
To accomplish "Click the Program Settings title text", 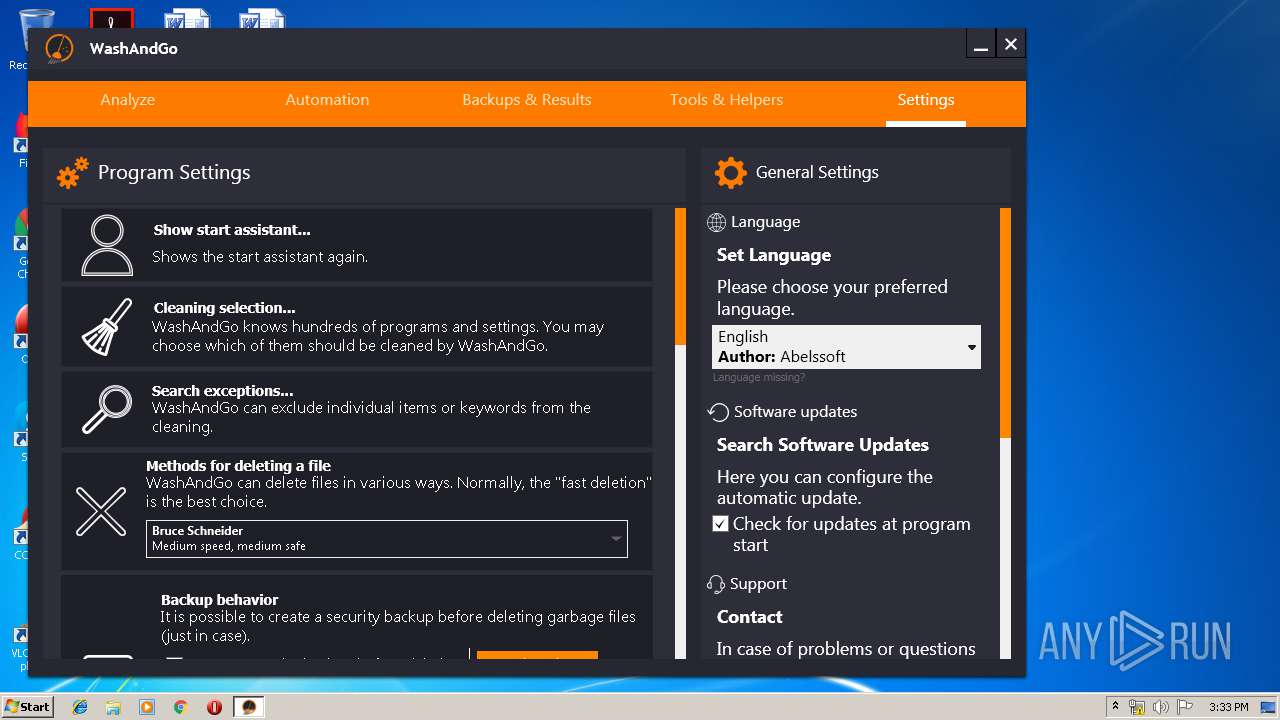I will pyautogui.click(x=174, y=173).
